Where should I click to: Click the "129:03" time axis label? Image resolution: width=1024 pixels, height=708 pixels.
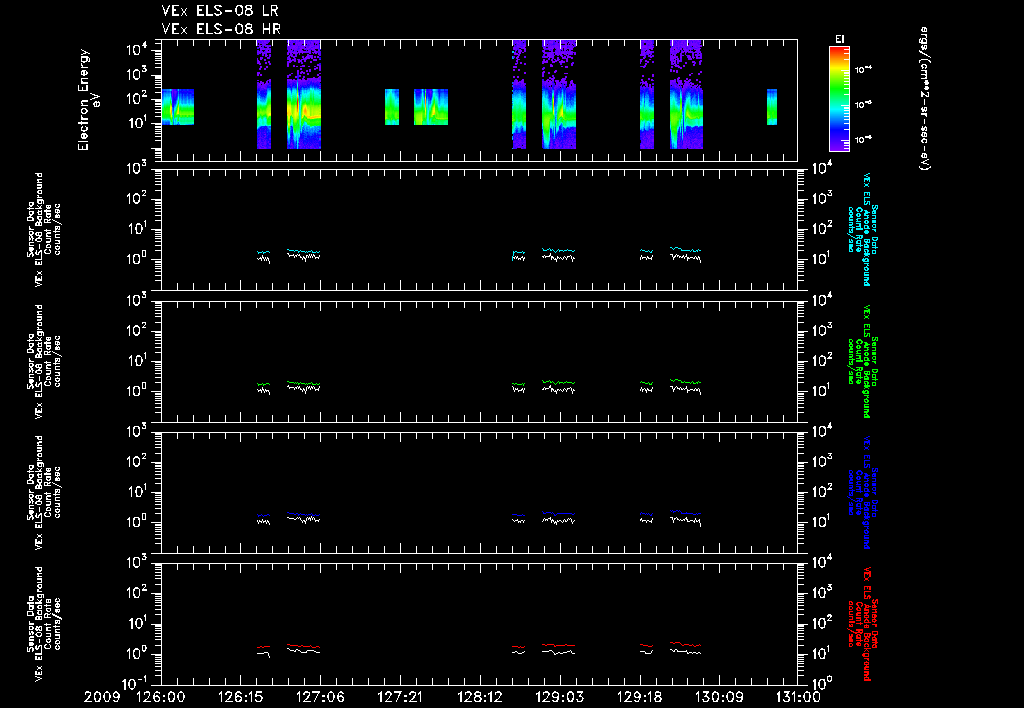(x=559, y=698)
